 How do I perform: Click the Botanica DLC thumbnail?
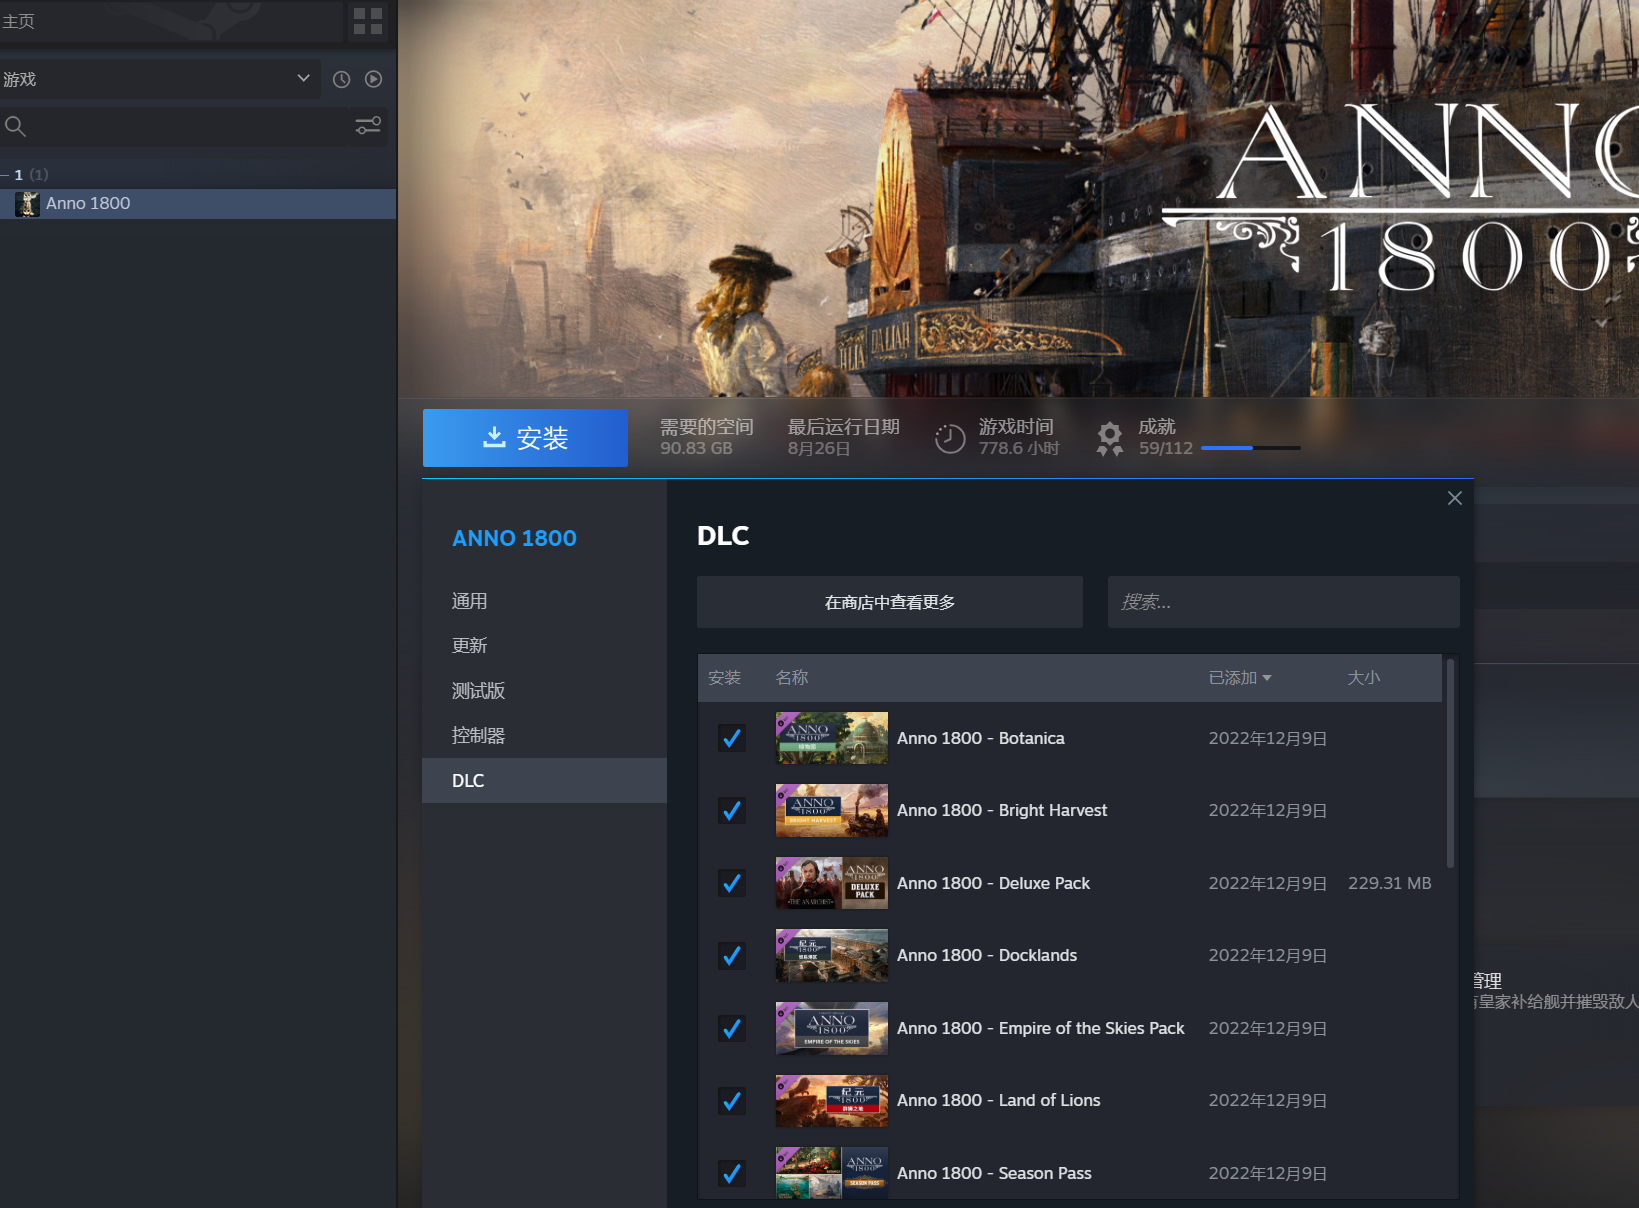pos(832,738)
